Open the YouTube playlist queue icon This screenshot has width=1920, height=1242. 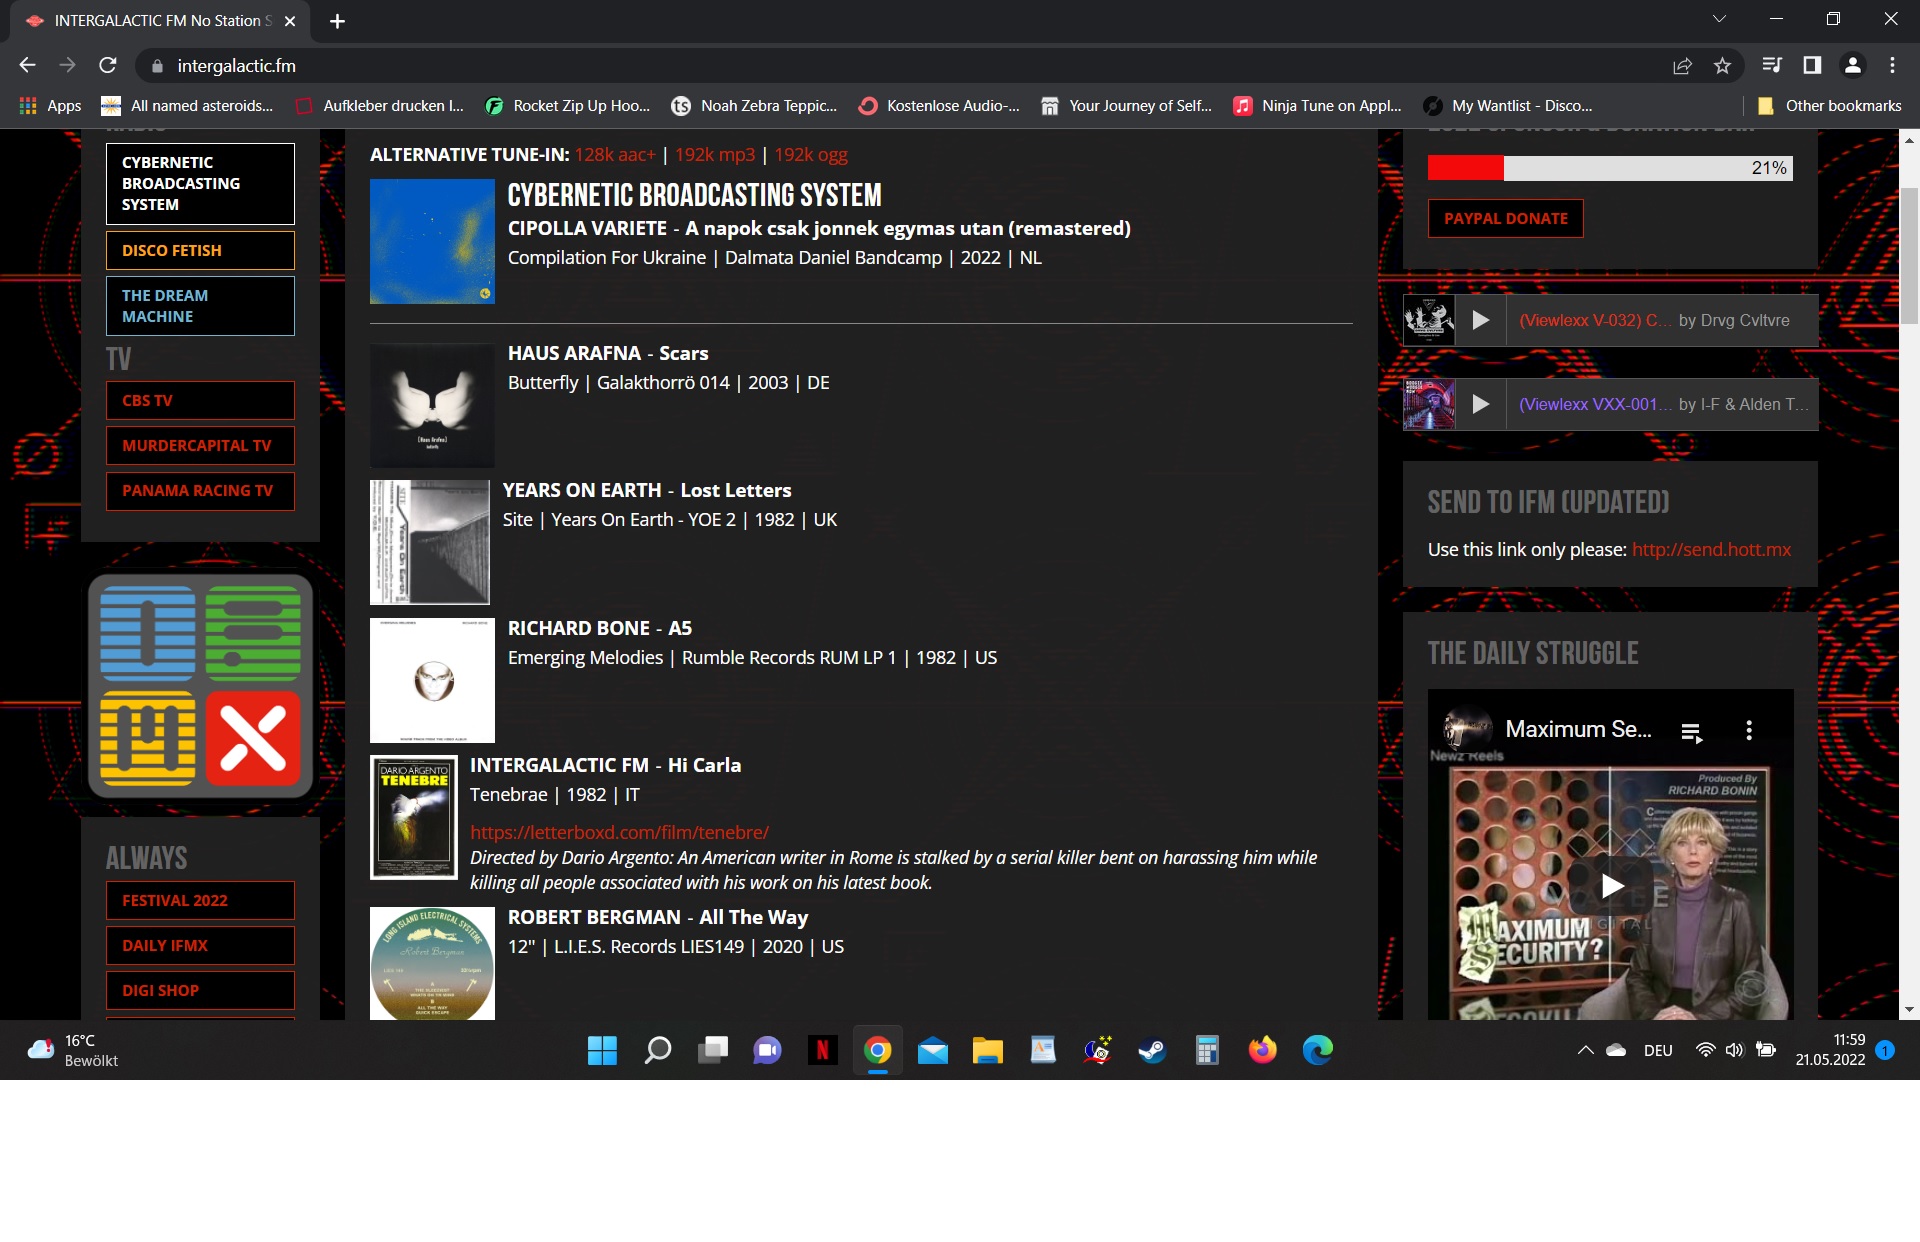(x=1691, y=732)
